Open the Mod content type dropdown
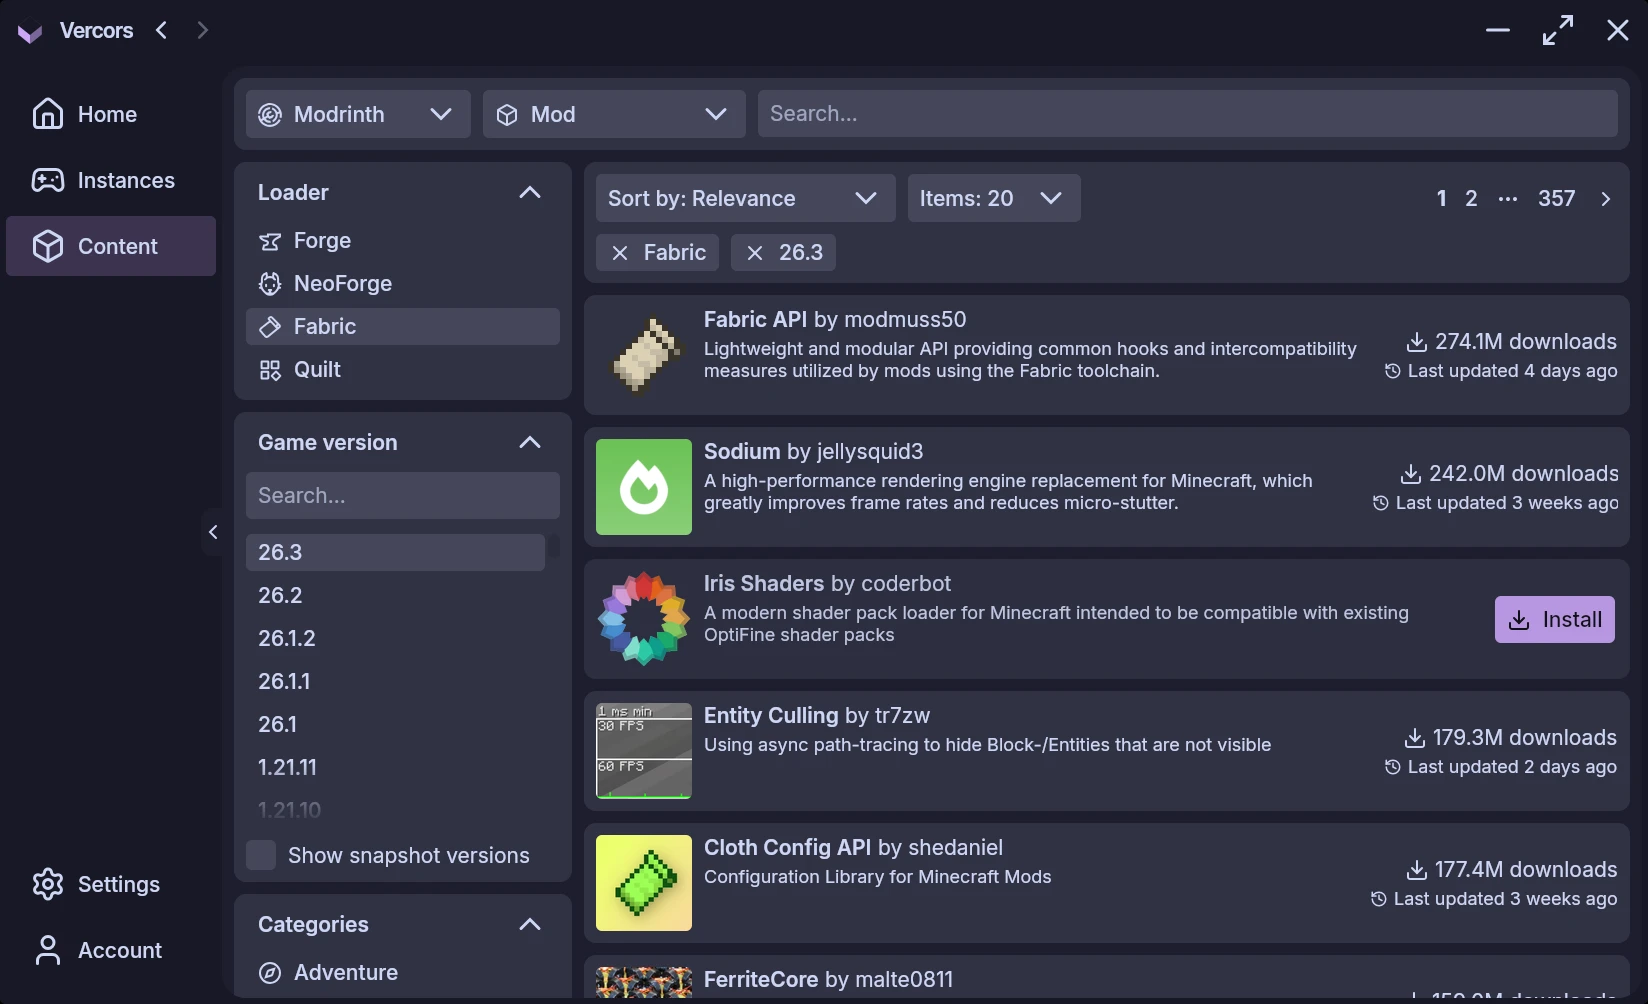The image size is (1648, 1004). coord(614,114)
